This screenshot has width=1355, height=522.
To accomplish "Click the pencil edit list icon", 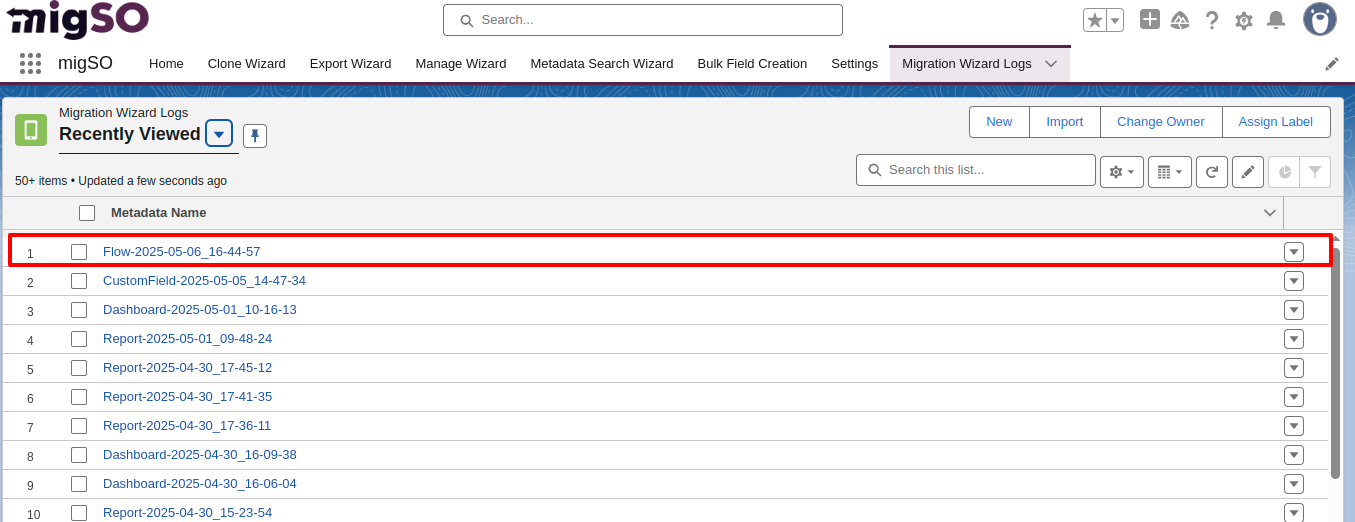I will (x=1248, y=172).
